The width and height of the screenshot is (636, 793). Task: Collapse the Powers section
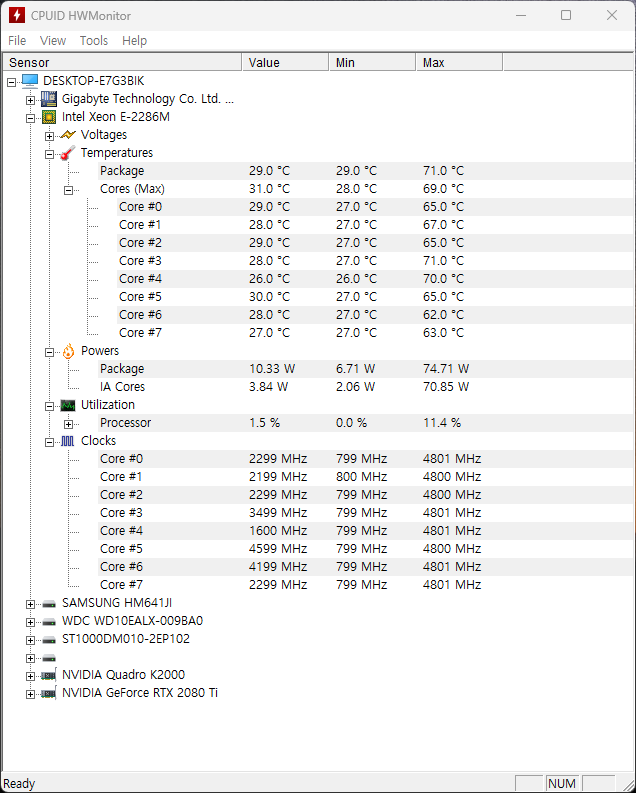pos(50,353)
